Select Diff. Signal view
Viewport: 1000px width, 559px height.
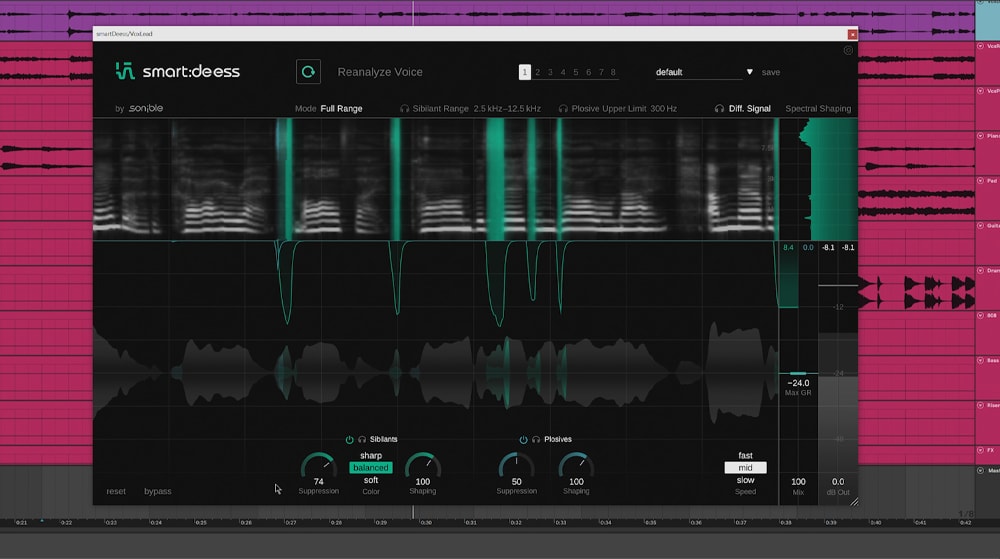pyautogui.click(x=749, y=109)
